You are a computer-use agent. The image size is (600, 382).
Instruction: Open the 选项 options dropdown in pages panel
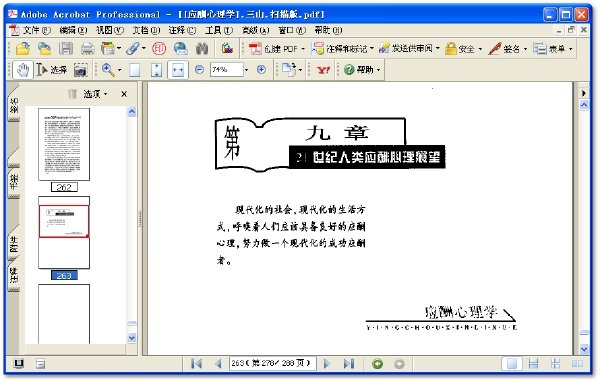tap(95, 94)
